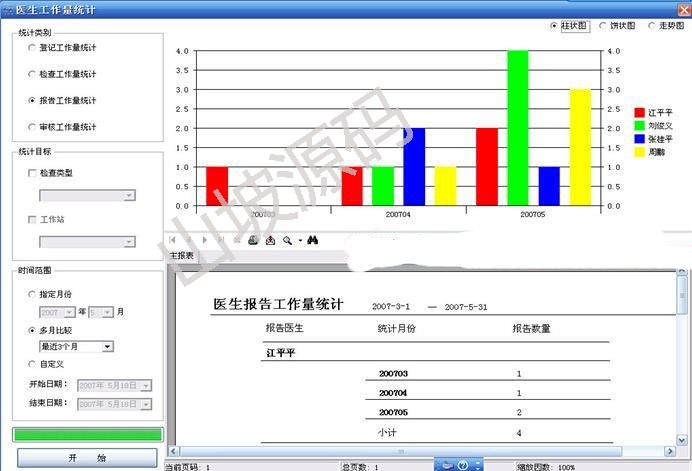Click the 小计 subtotal row label
Screen dimensions: 692x471
pos(387,432)
